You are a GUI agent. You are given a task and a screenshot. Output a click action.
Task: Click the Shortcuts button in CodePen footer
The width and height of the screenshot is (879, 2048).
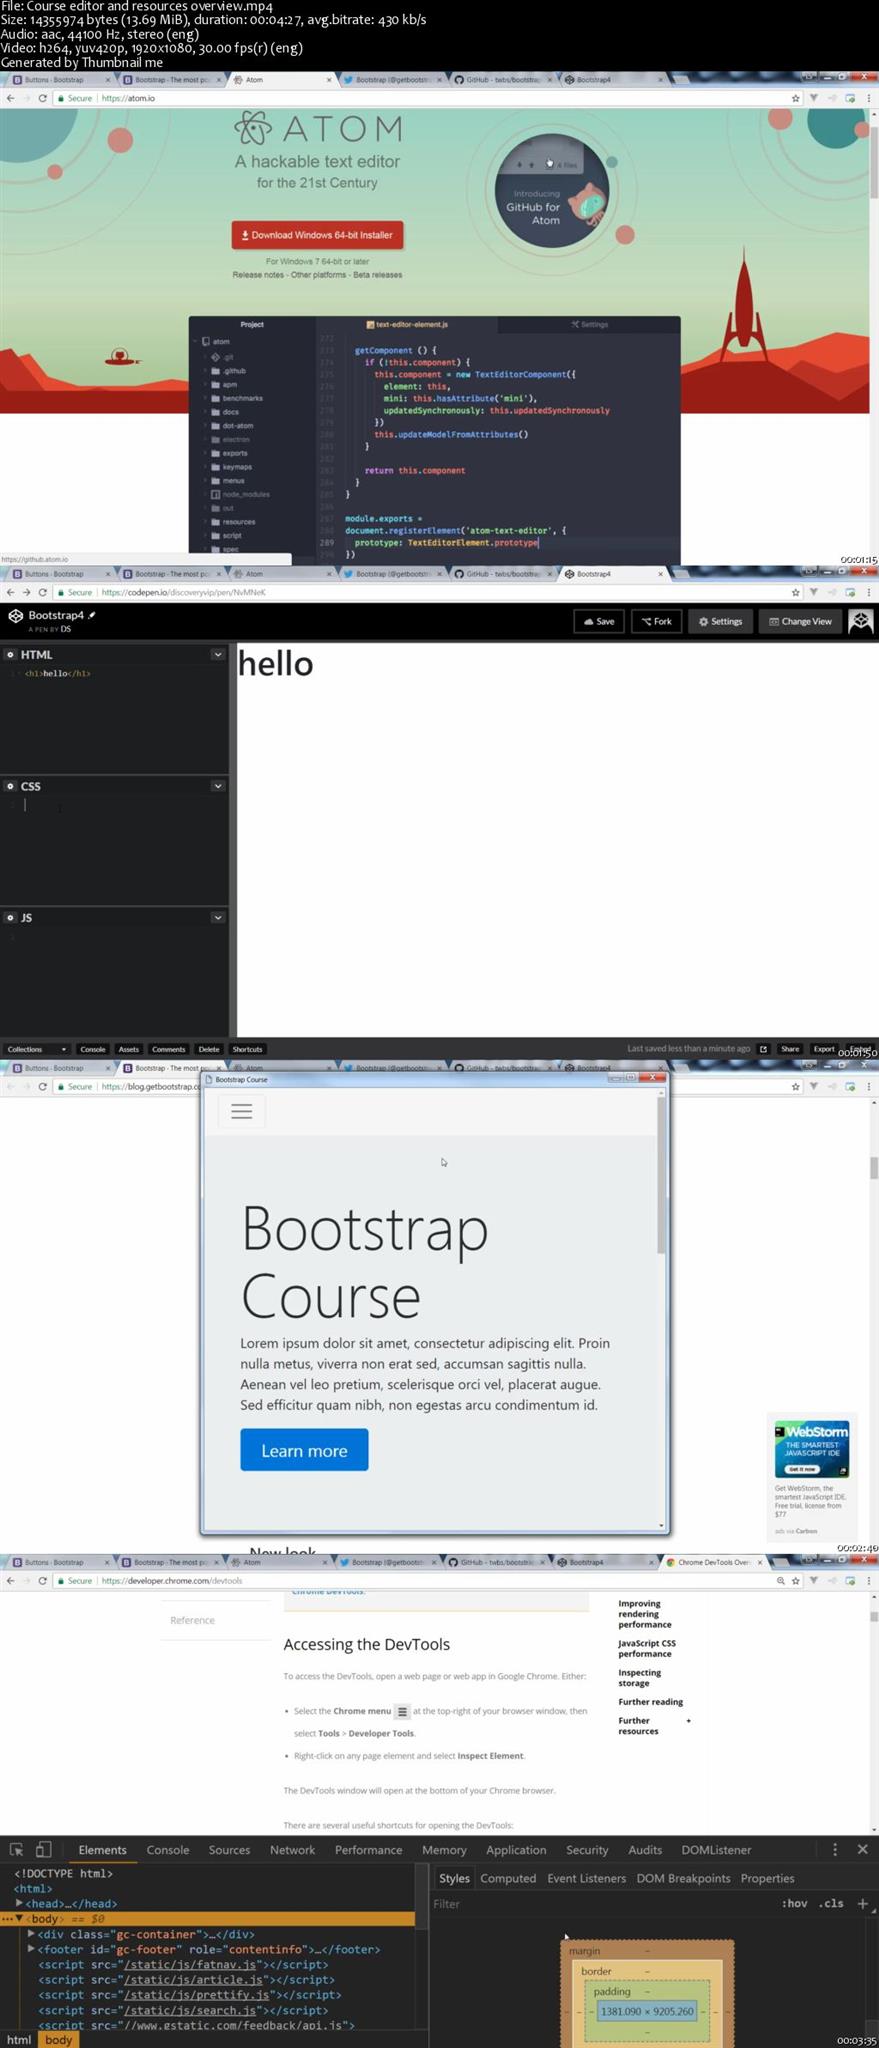tap(247, 1049)
